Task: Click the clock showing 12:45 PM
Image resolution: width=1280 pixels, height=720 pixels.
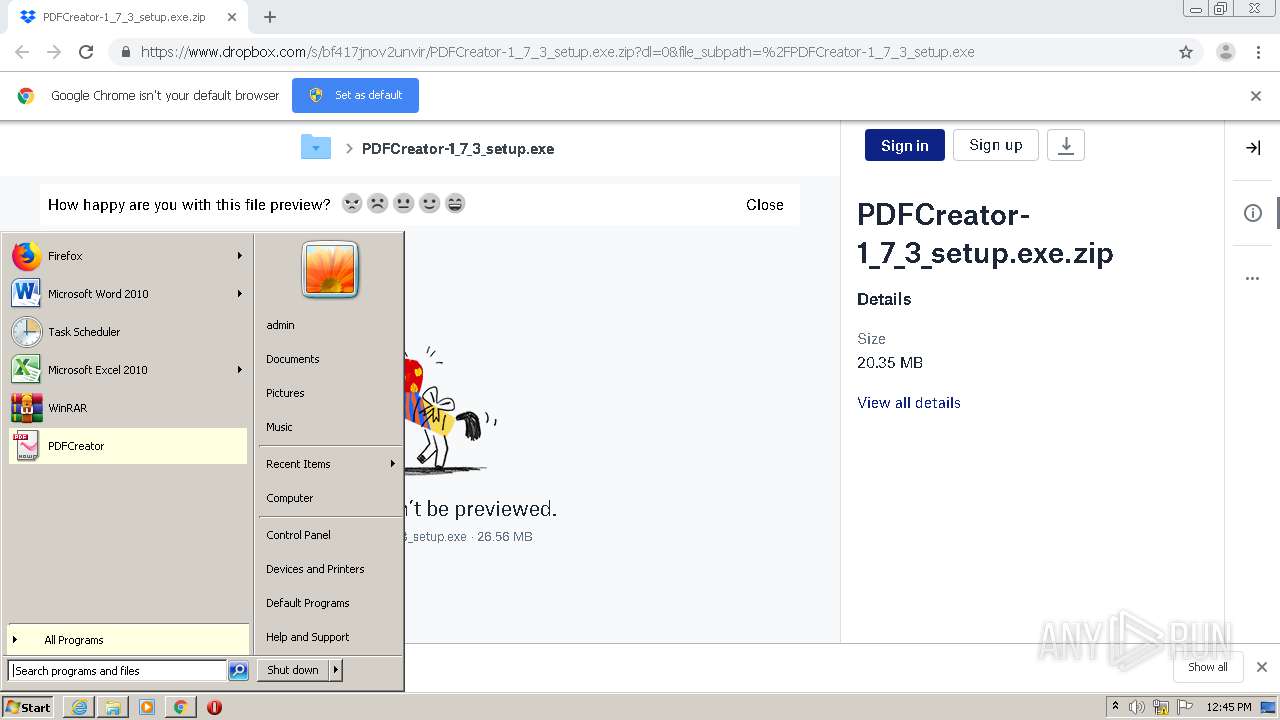Action: click(1229, 707)
